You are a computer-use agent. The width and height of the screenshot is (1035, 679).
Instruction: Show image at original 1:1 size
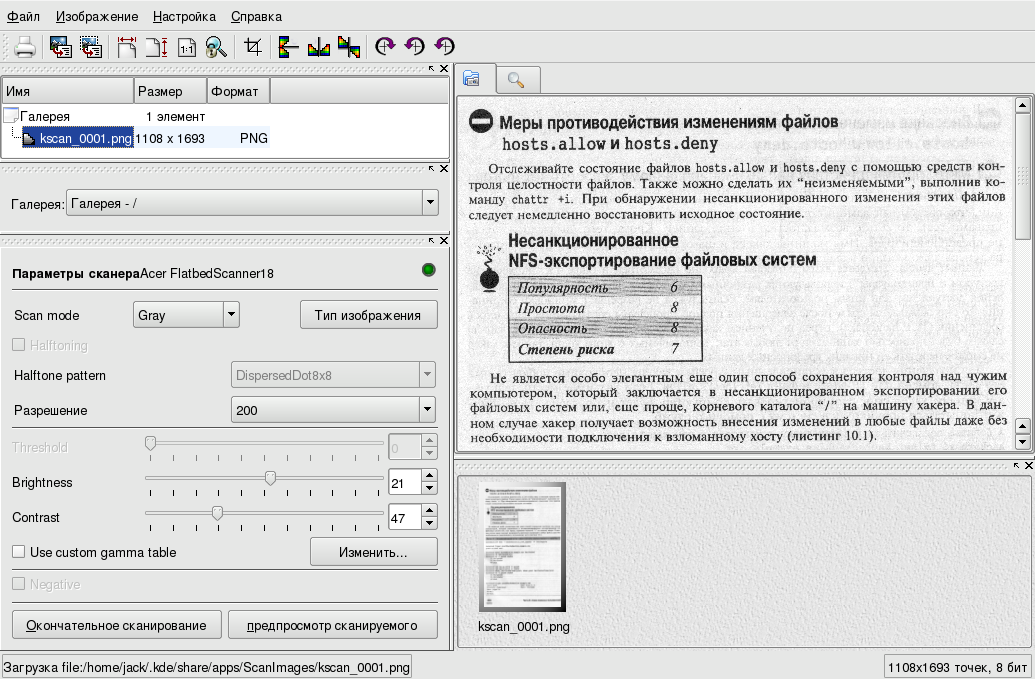click(x=187, y=46)
